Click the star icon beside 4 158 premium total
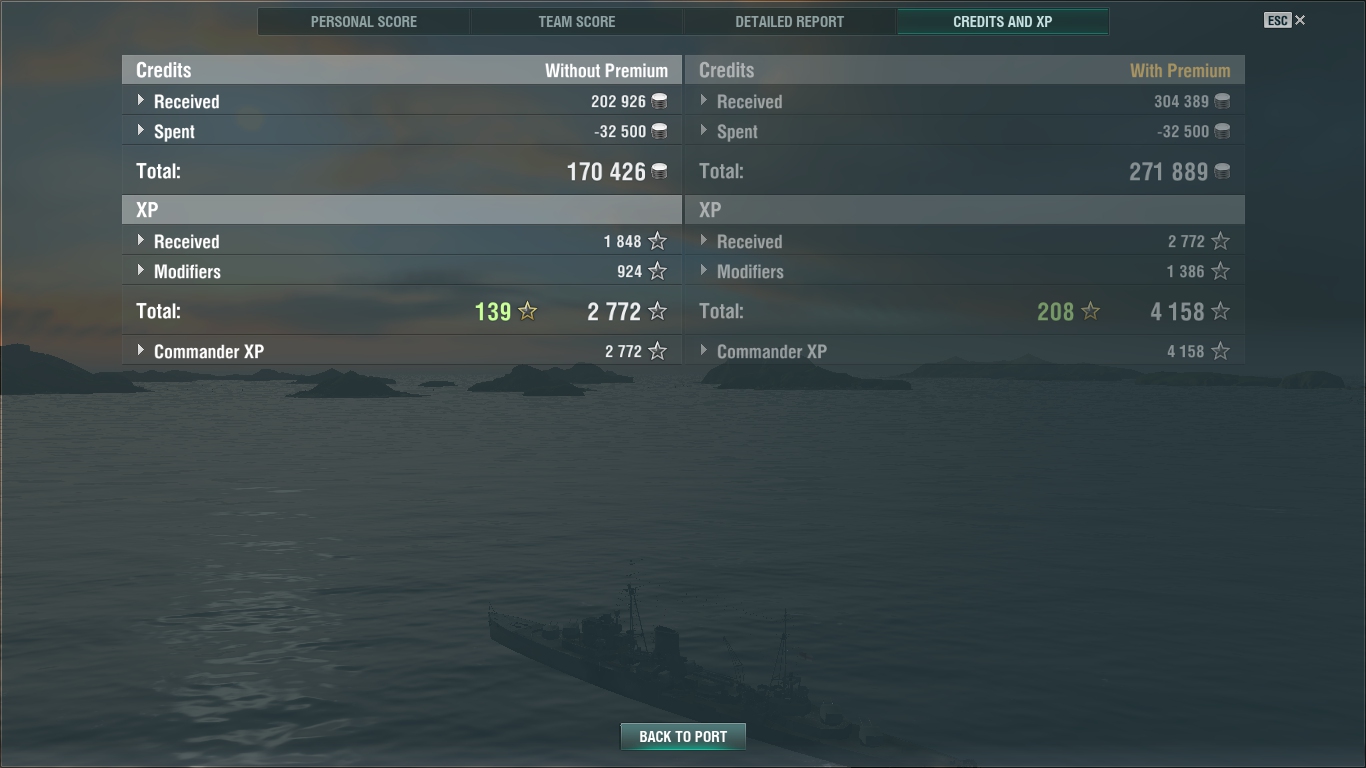Screen dimensions: 1366x768 [1220, 311]
